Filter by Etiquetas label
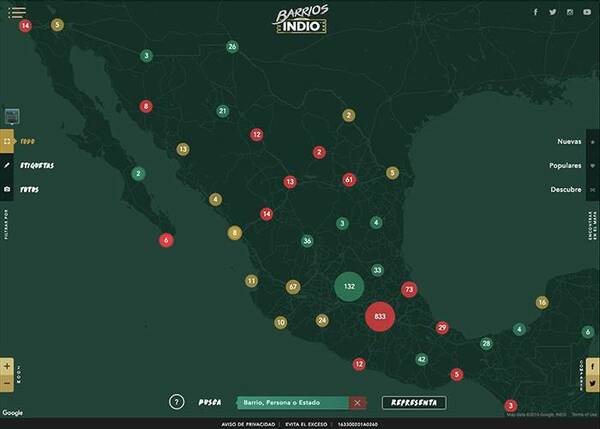Viewport: 600px width, 429px height. click(x=37, y=165)
